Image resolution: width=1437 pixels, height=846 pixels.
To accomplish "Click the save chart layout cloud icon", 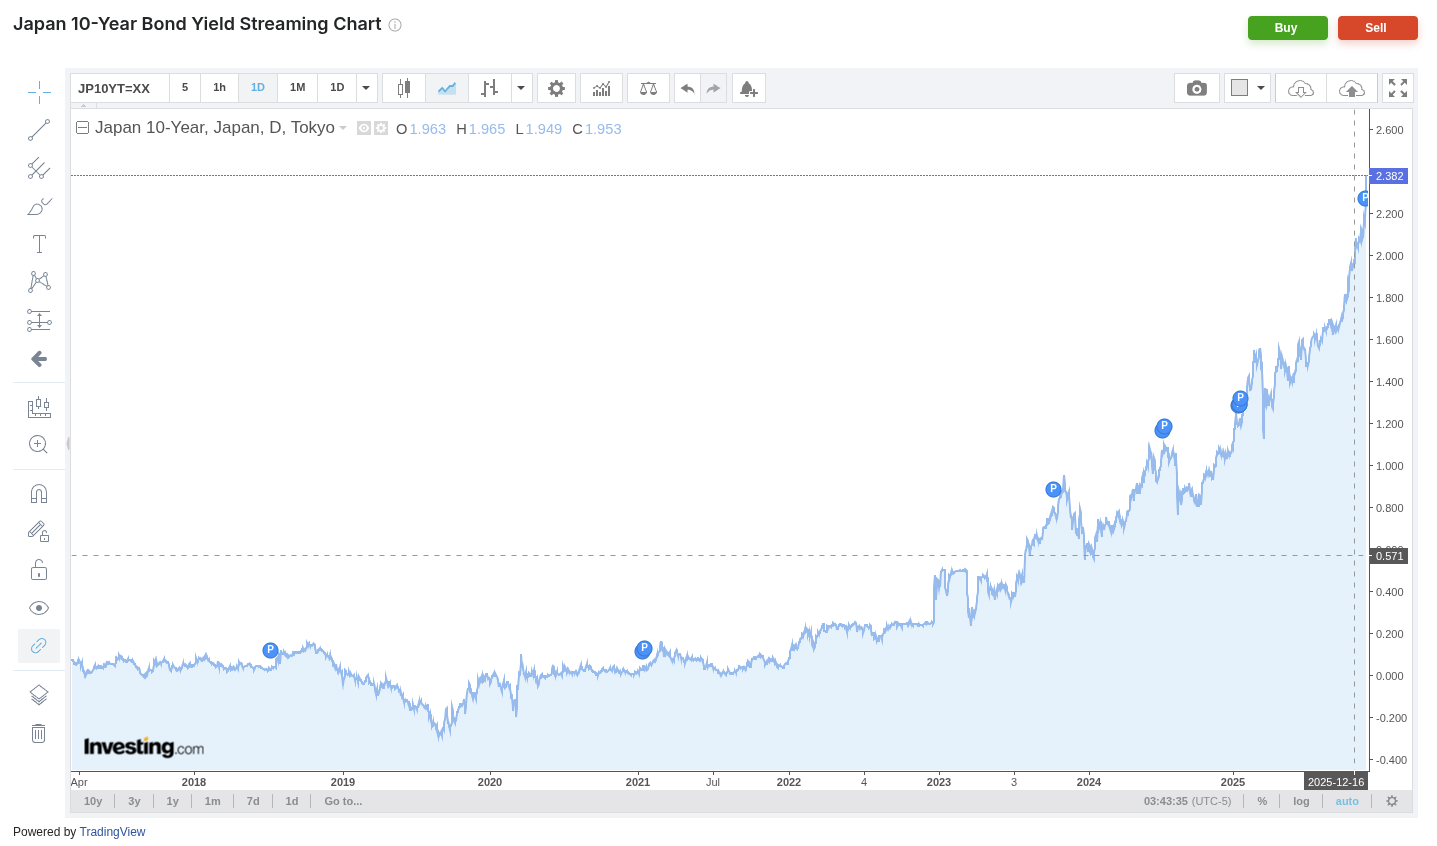I will pos(1352,88).
